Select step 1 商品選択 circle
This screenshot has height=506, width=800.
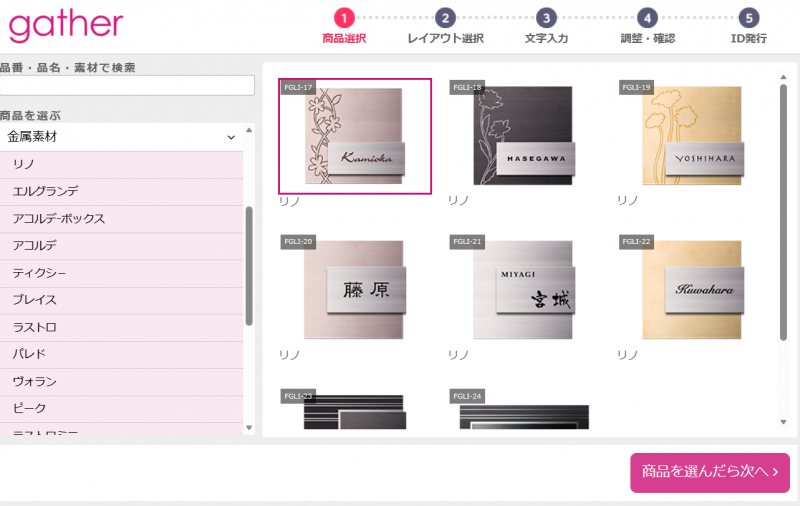coord(344,18)
